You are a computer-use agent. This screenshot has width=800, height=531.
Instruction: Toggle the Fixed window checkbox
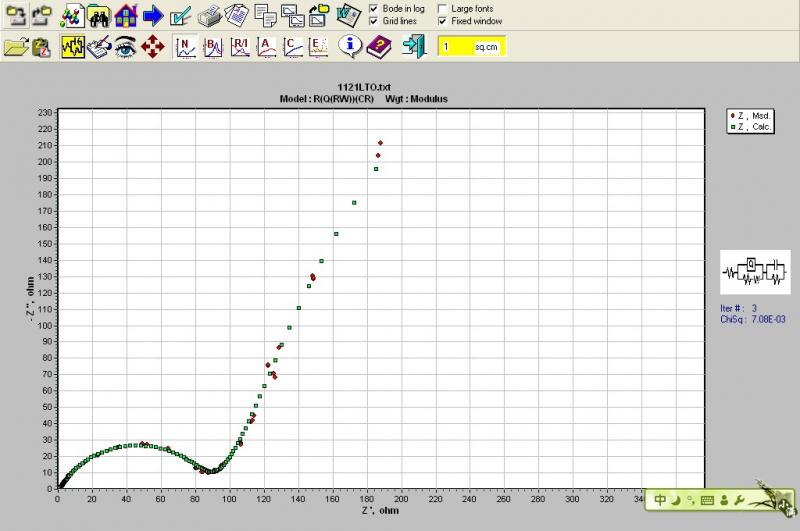pos(442,21)
